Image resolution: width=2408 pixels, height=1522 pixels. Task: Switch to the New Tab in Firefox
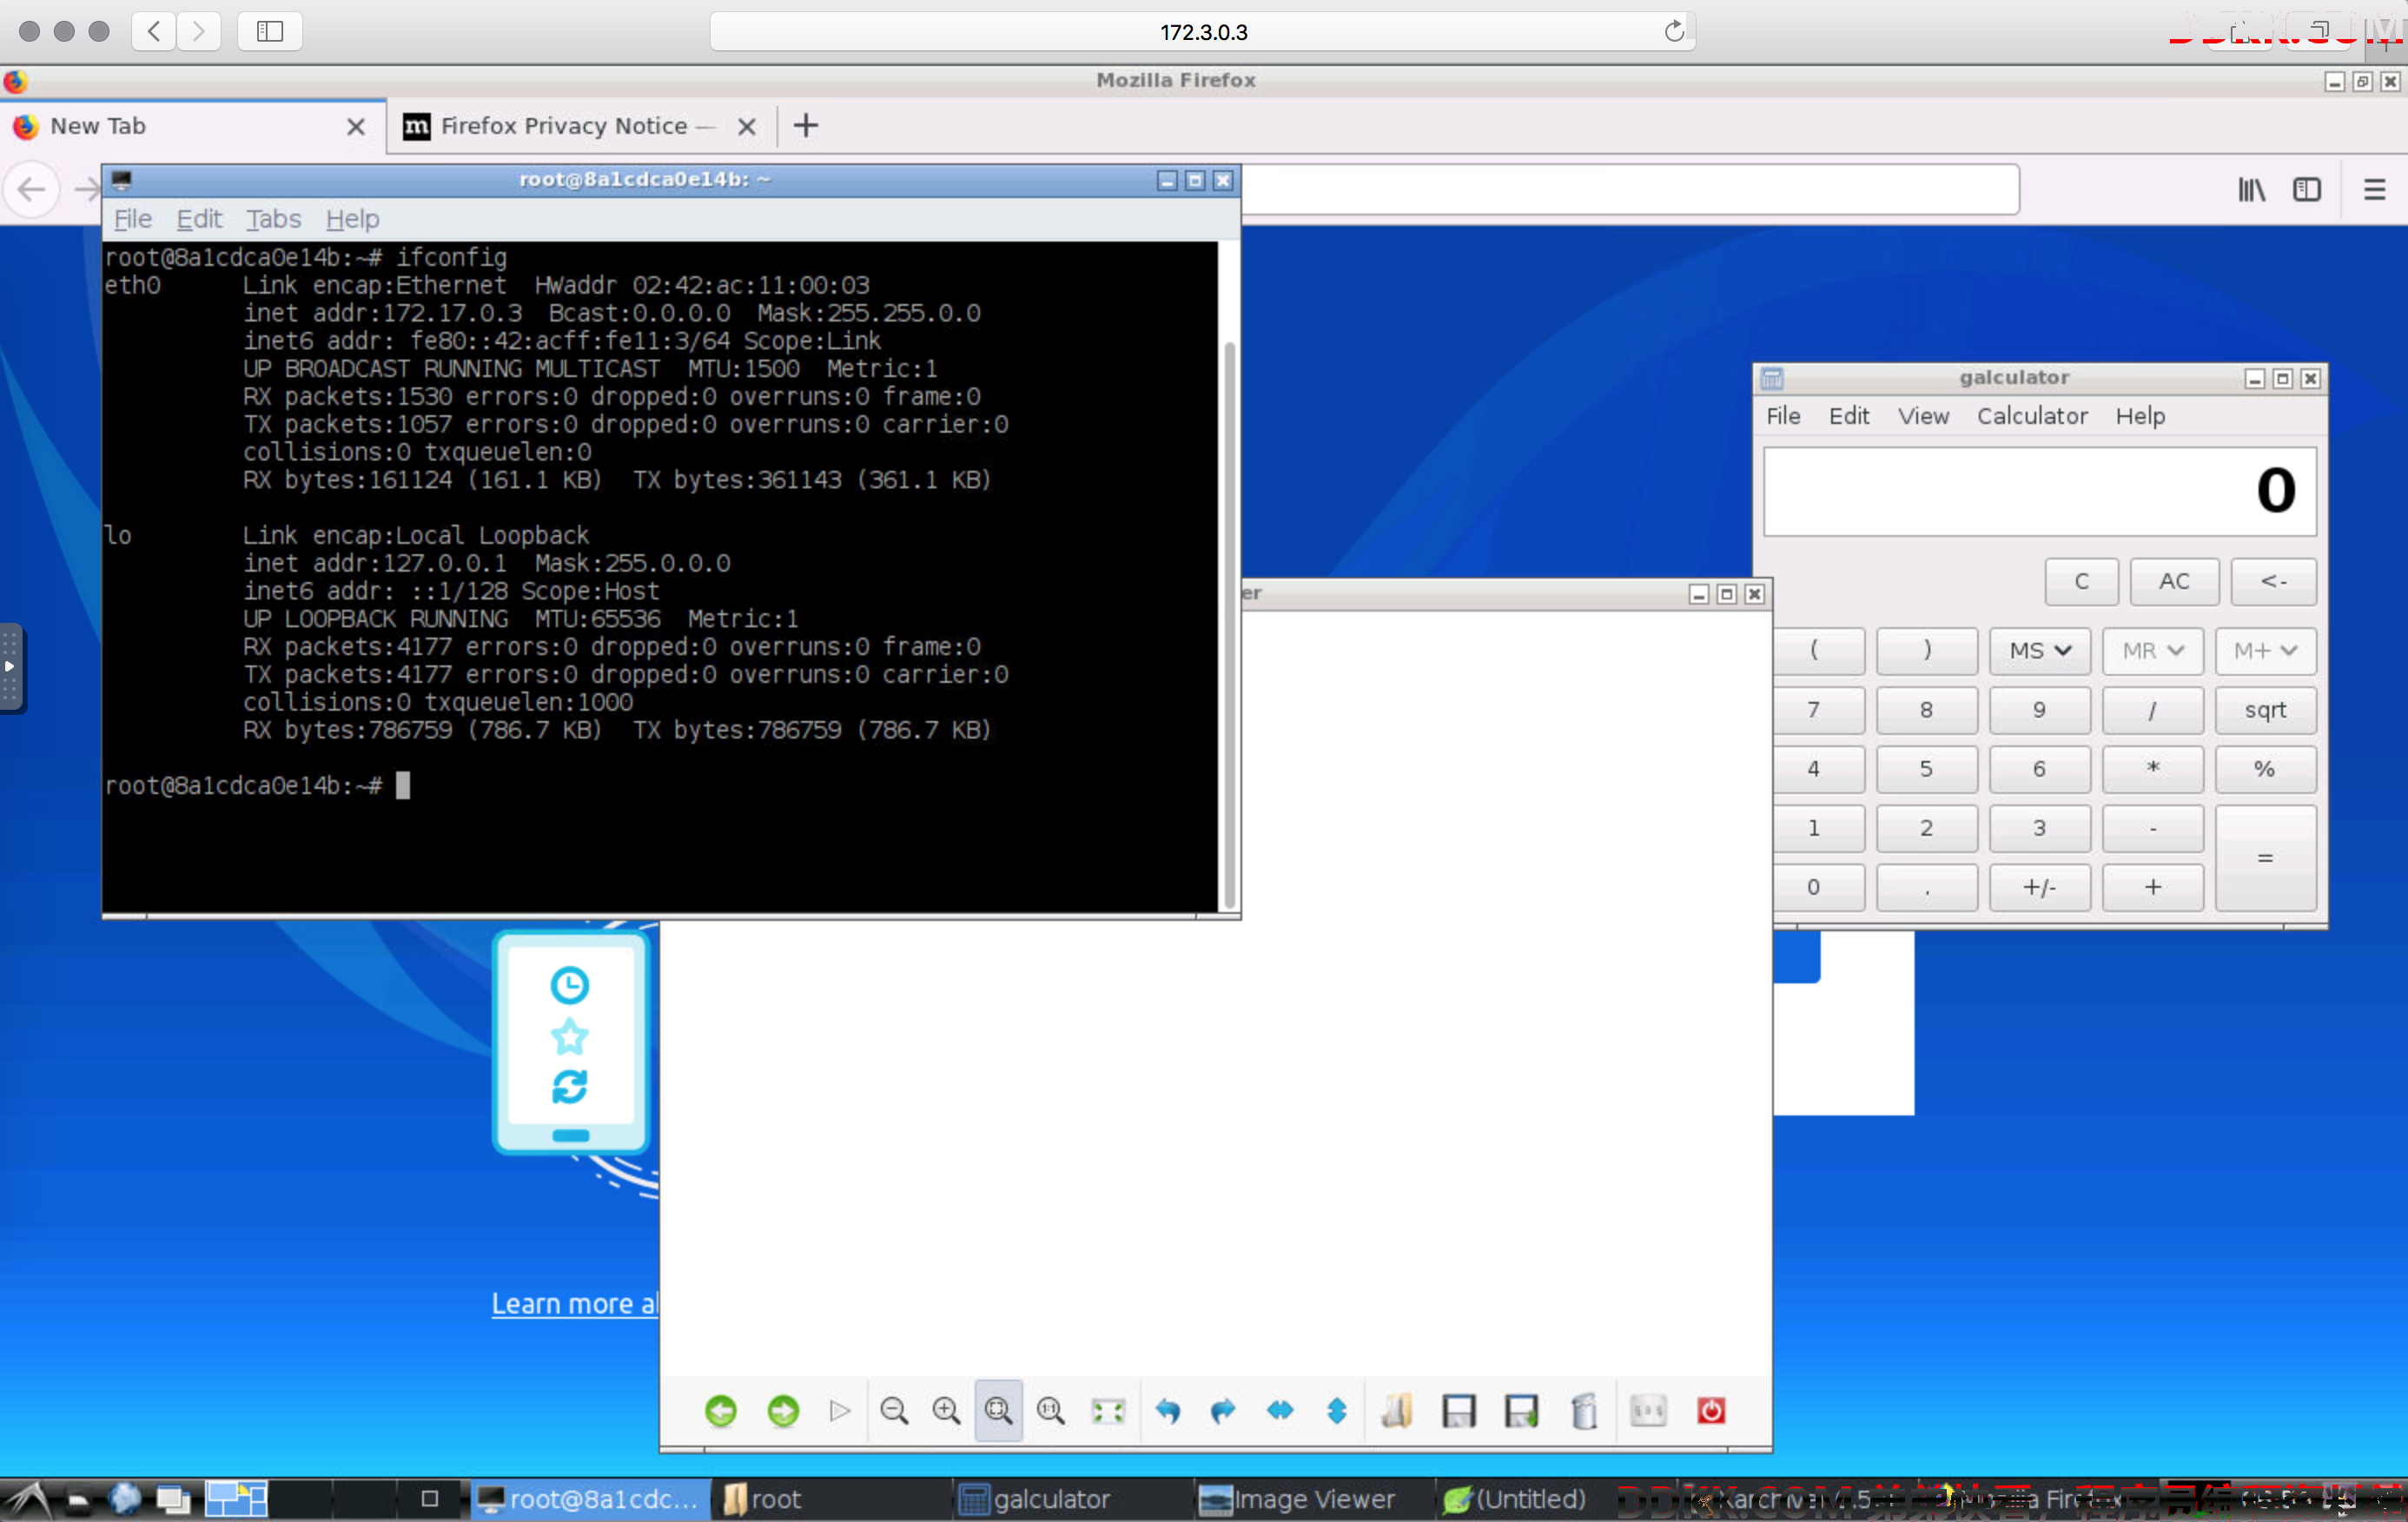[192, 126]
